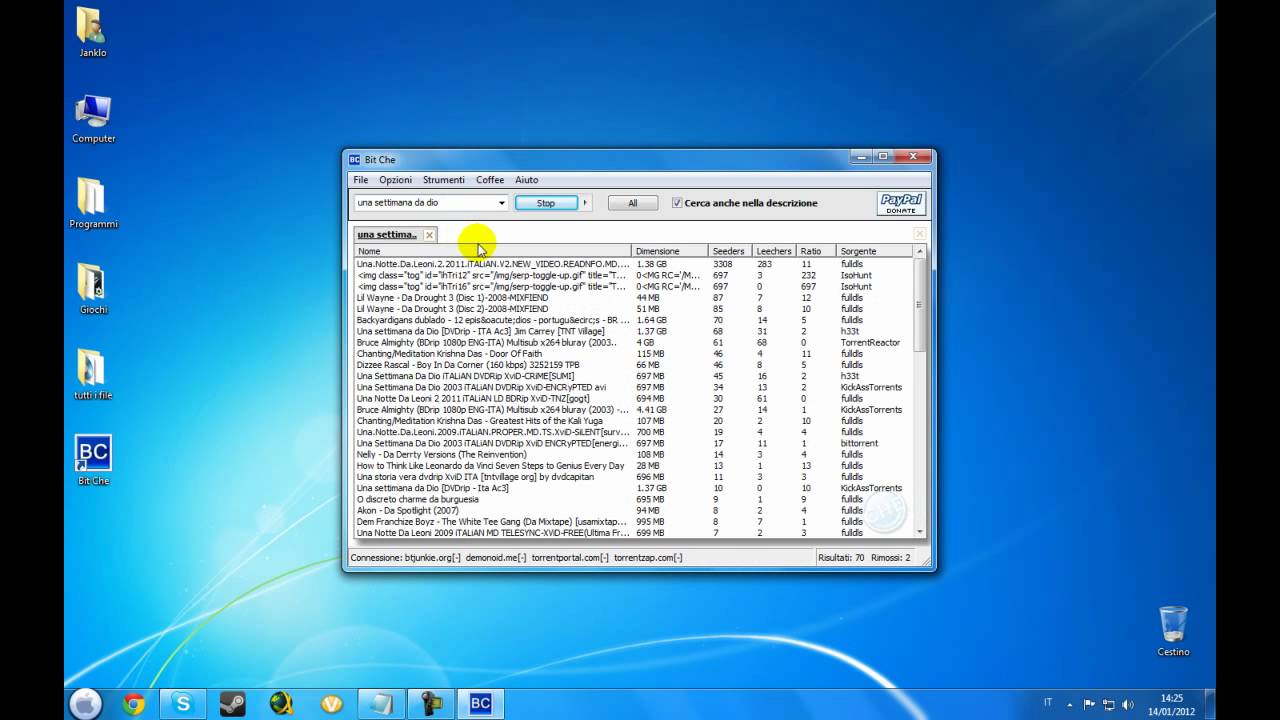Click the network icon in system tray
1280x720 pixels.
[1110, 704]
